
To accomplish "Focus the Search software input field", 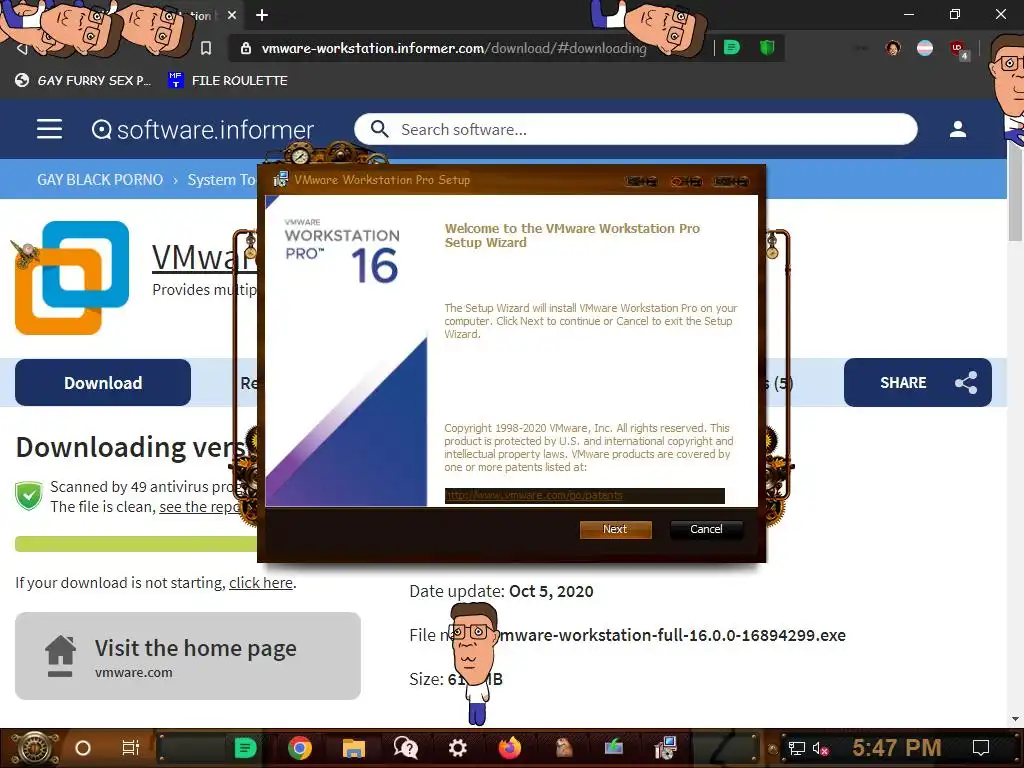I will click(x=636, y=129).
